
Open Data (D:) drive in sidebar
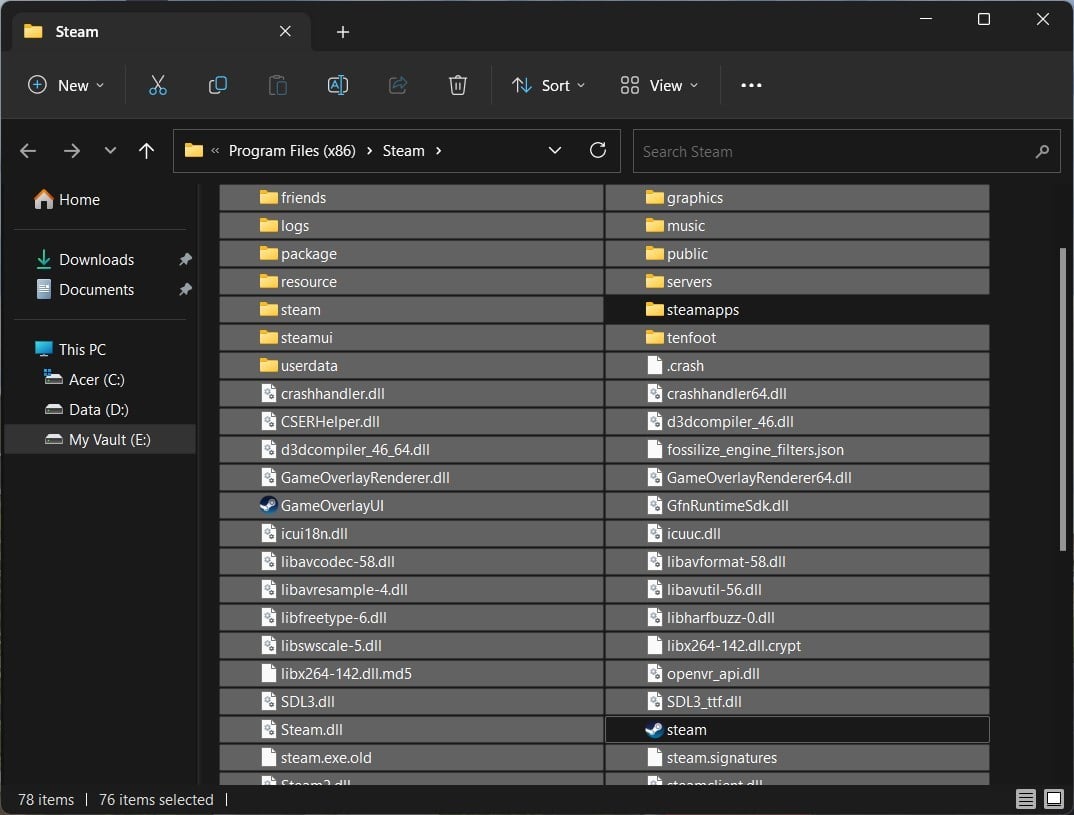[x=99, y=410]
